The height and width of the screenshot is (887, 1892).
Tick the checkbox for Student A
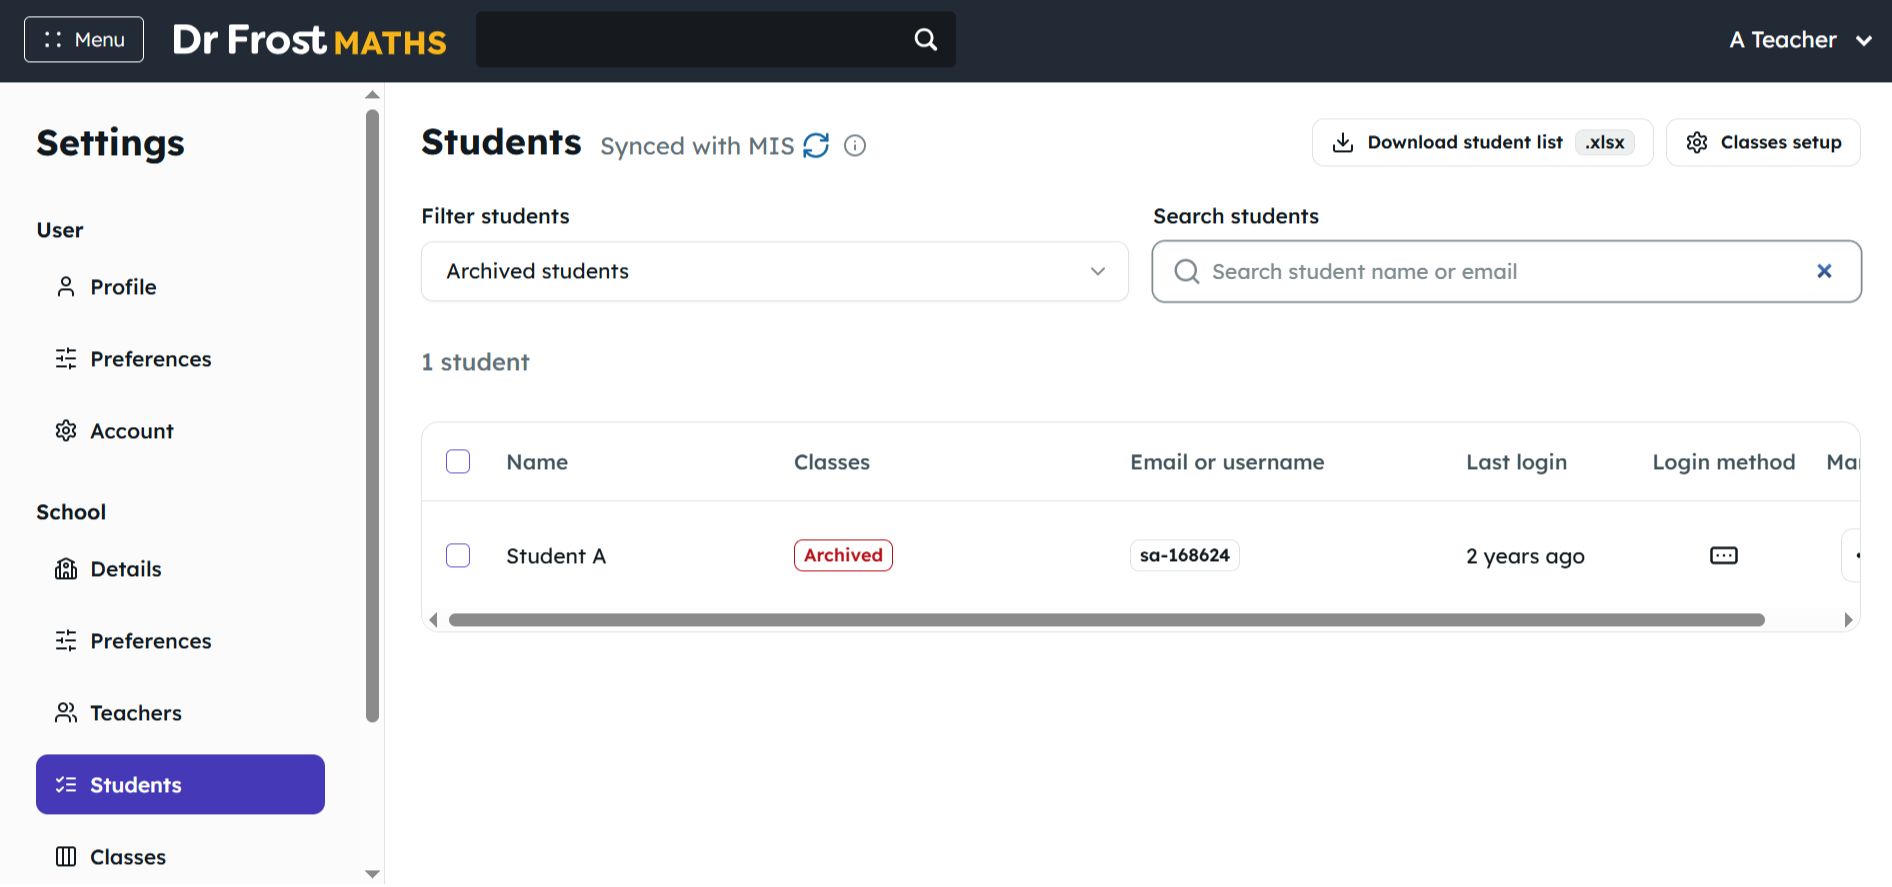pyautogui.click(x=458, y=556)
